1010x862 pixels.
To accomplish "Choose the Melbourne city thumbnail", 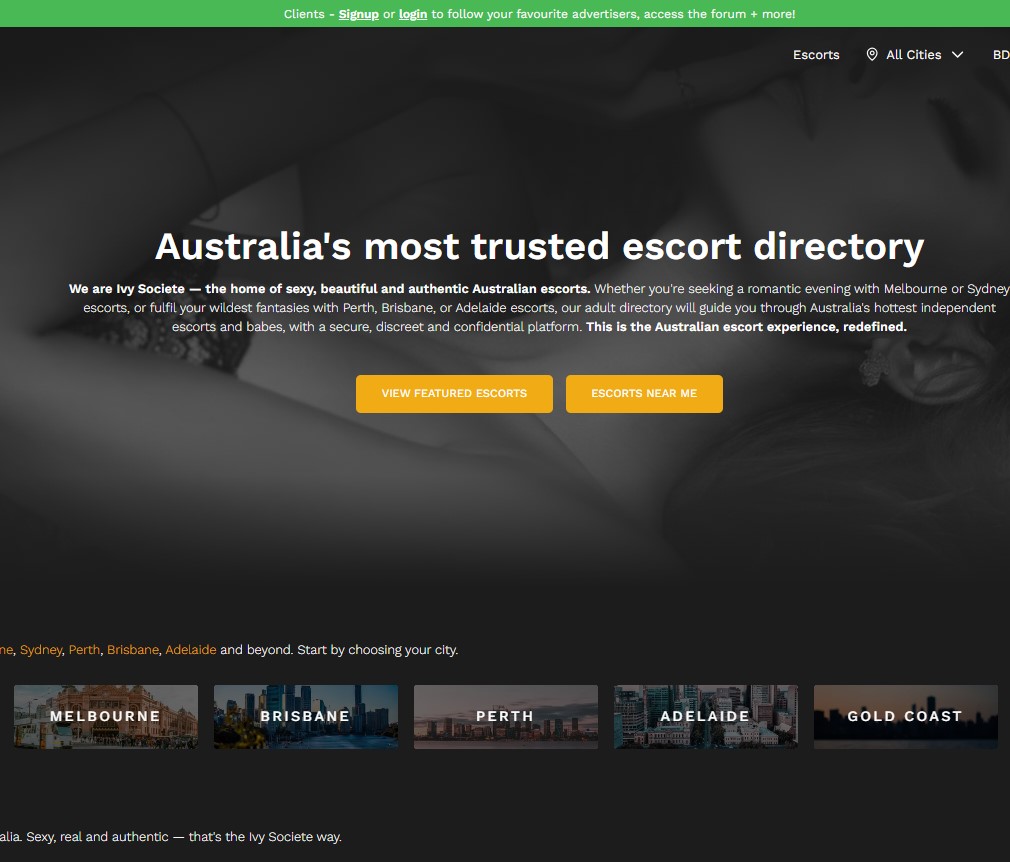I will [x=106, y=716].
